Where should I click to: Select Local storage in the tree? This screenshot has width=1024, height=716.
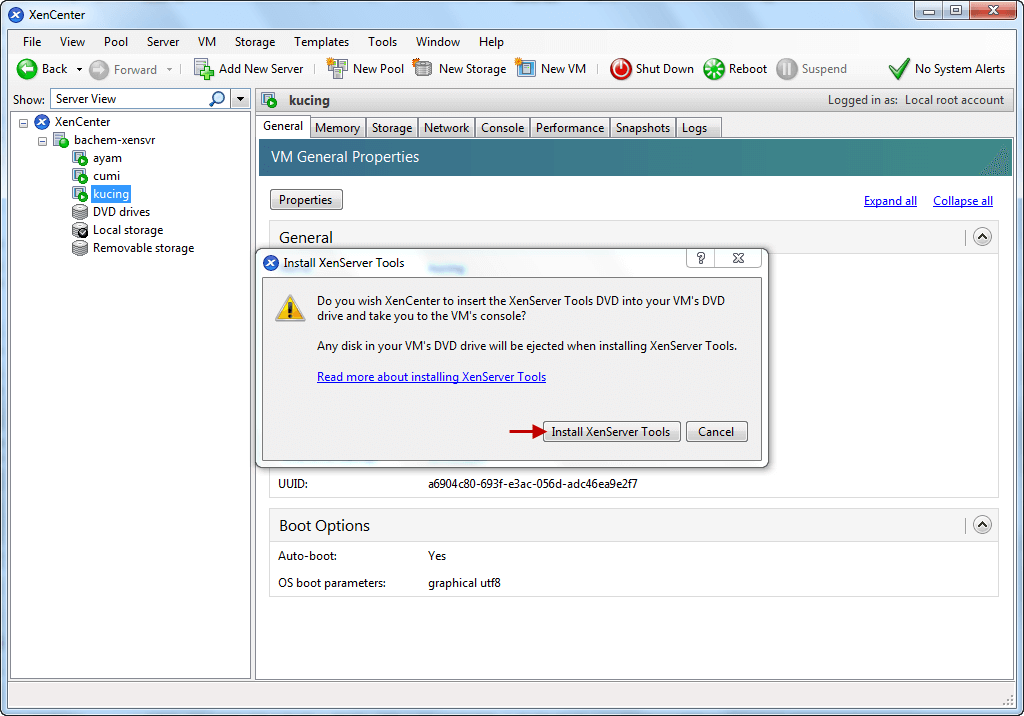128,230
